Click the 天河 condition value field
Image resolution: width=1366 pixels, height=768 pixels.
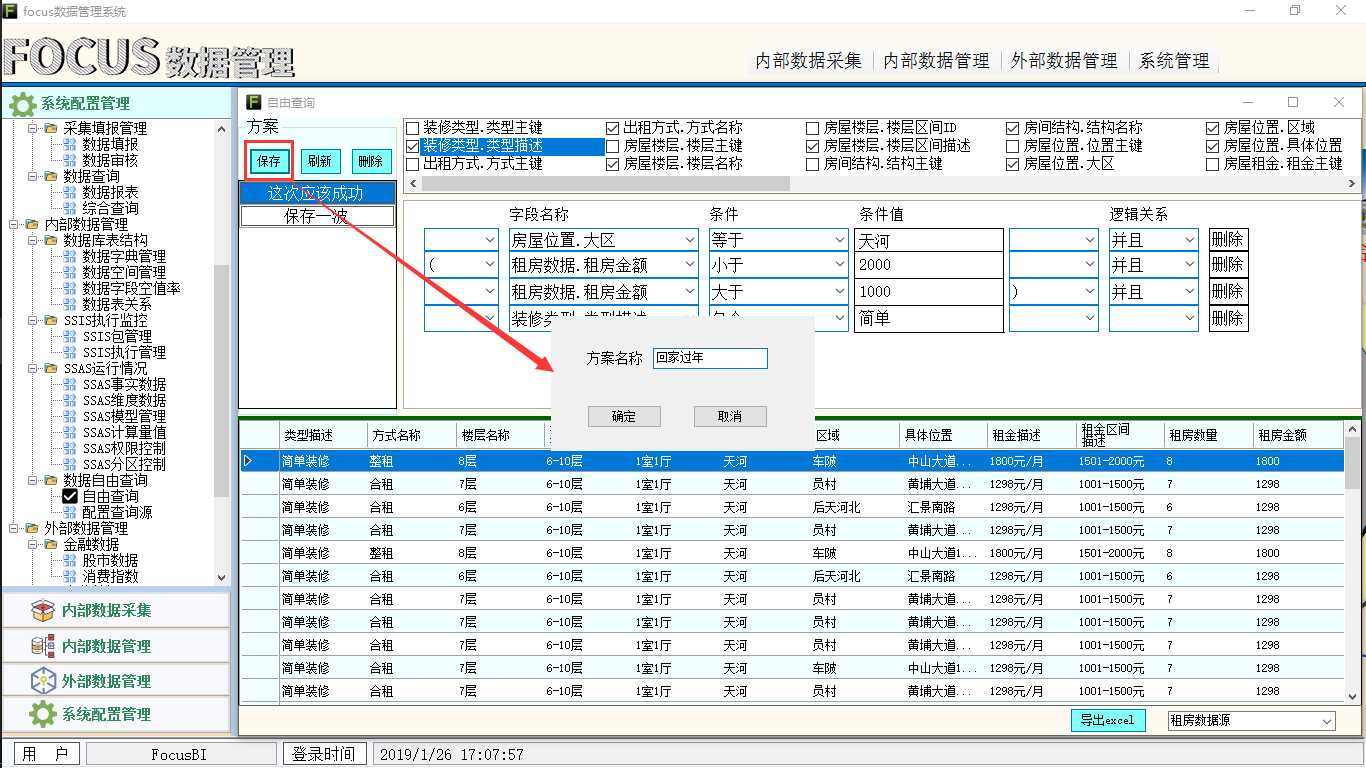(929, 240)
